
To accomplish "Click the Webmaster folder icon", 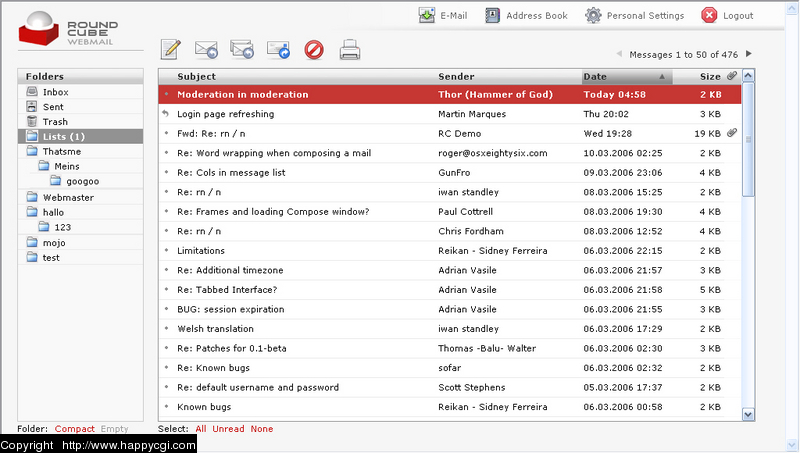I will [32, 197].
